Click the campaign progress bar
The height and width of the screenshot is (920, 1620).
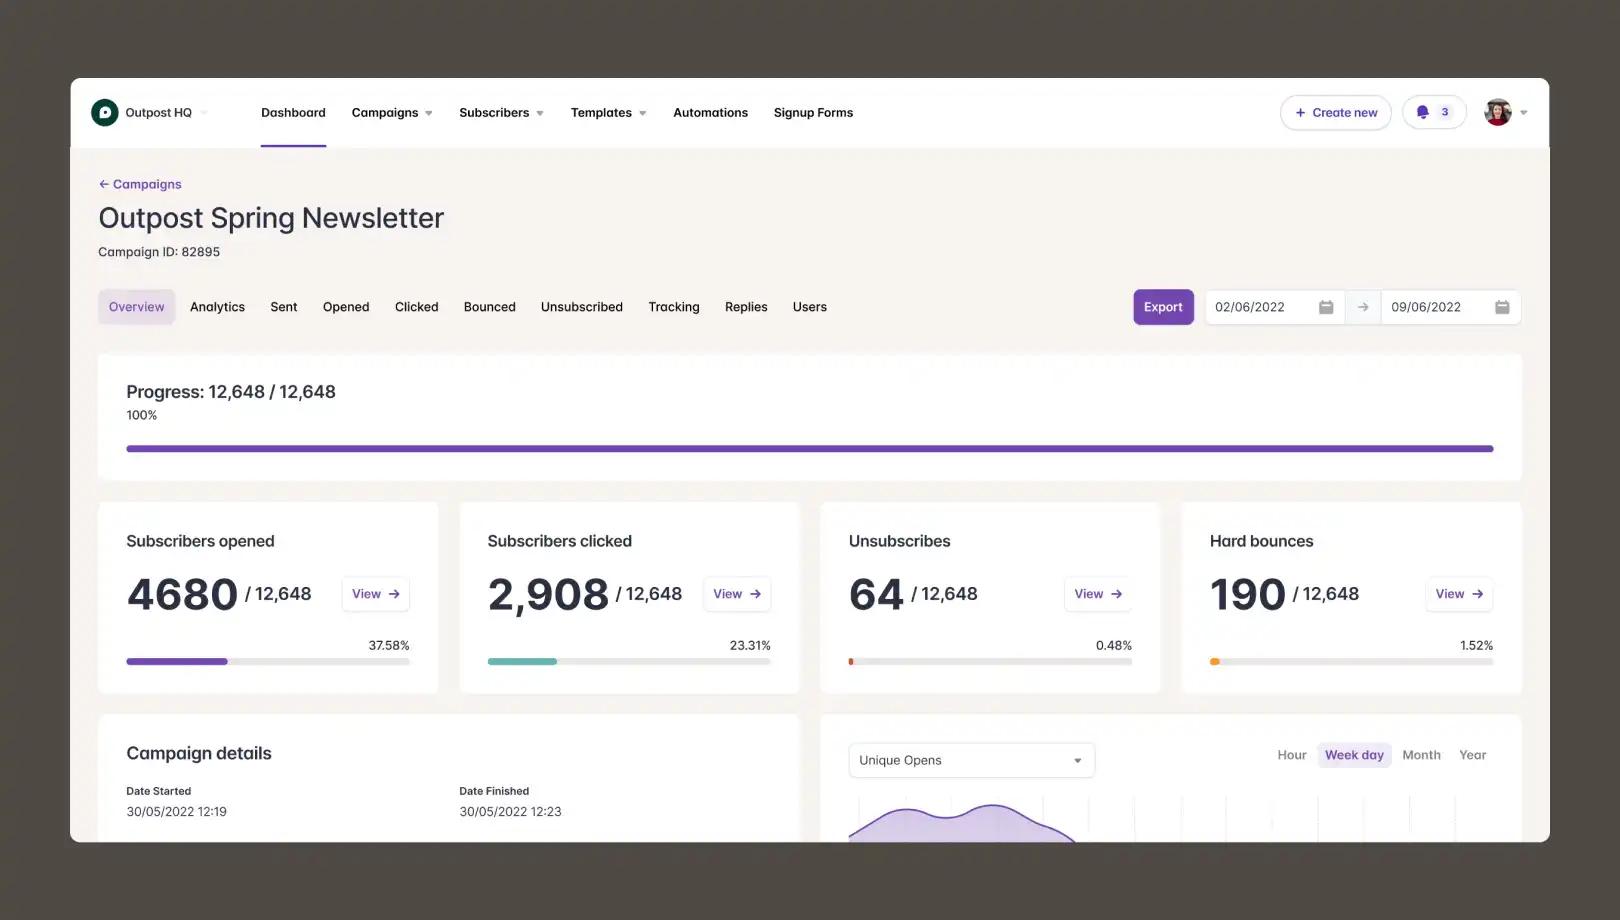tap(810, 449)
